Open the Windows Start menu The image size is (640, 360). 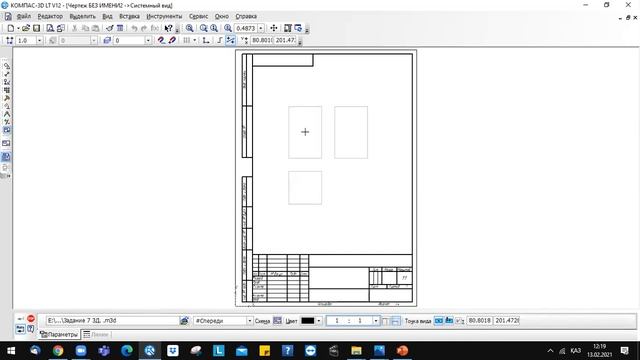coord(11,351)
